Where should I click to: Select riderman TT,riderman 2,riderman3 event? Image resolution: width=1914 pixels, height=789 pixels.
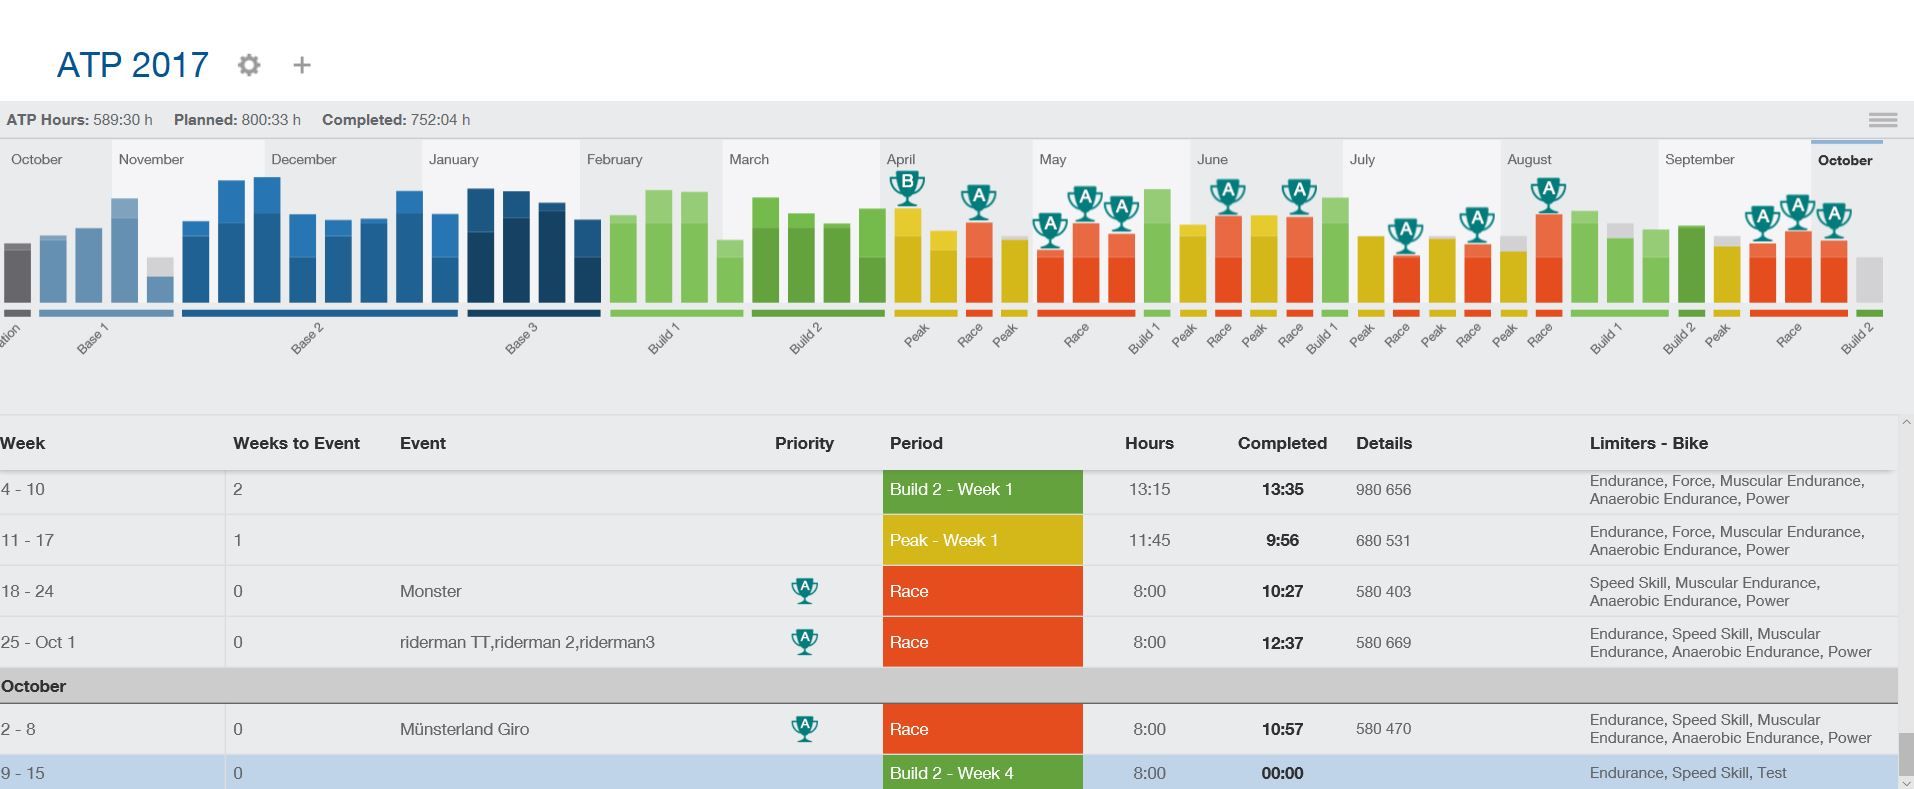pos(527,642)
